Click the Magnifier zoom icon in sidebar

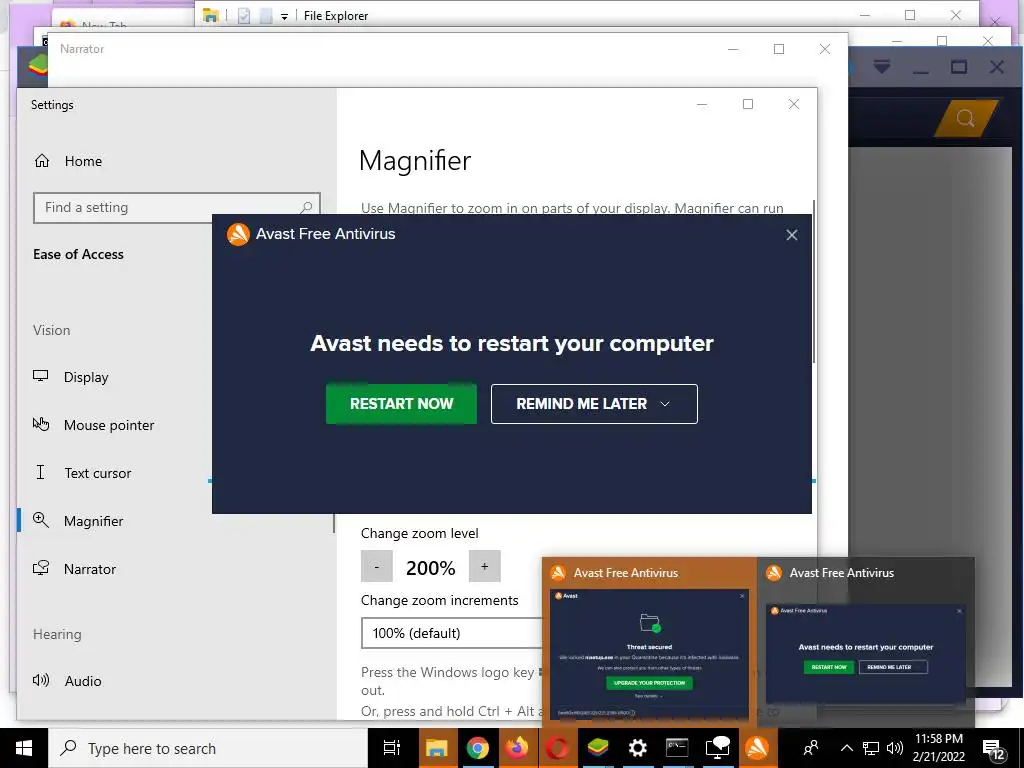pos(40,520)
